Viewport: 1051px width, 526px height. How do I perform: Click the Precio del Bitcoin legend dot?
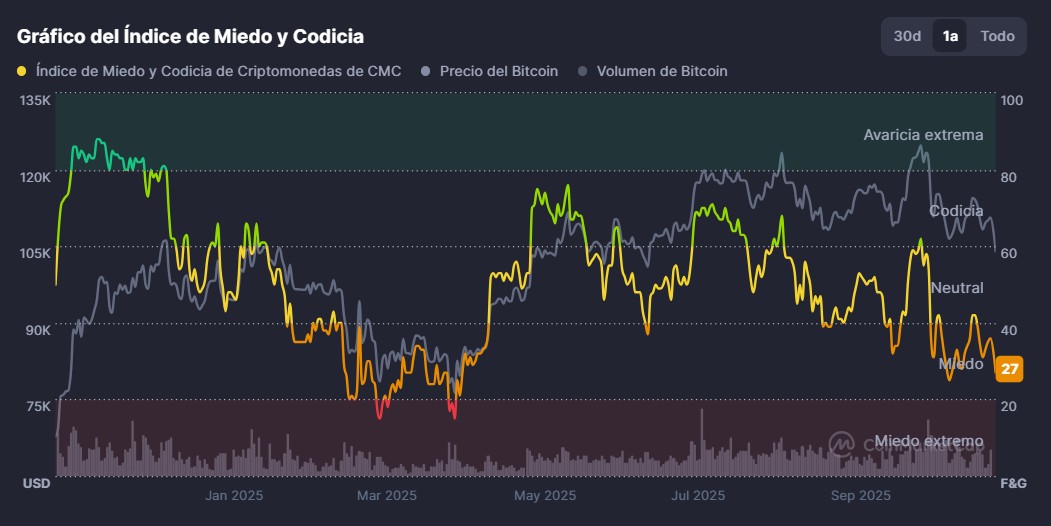(426, 71)
